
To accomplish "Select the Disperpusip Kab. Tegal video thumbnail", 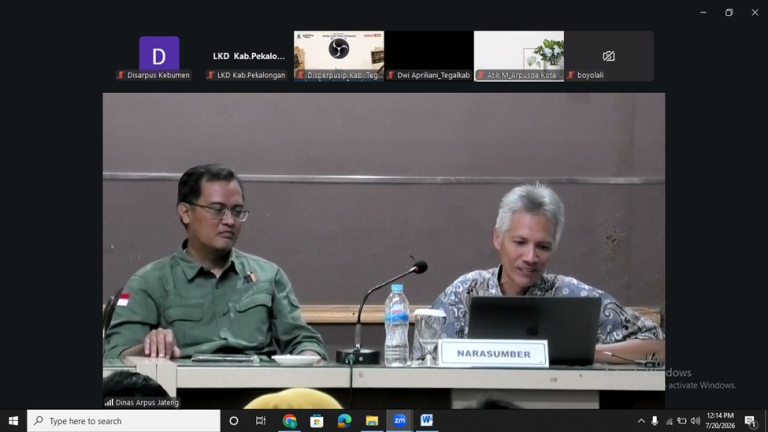I will pos(339,56).
